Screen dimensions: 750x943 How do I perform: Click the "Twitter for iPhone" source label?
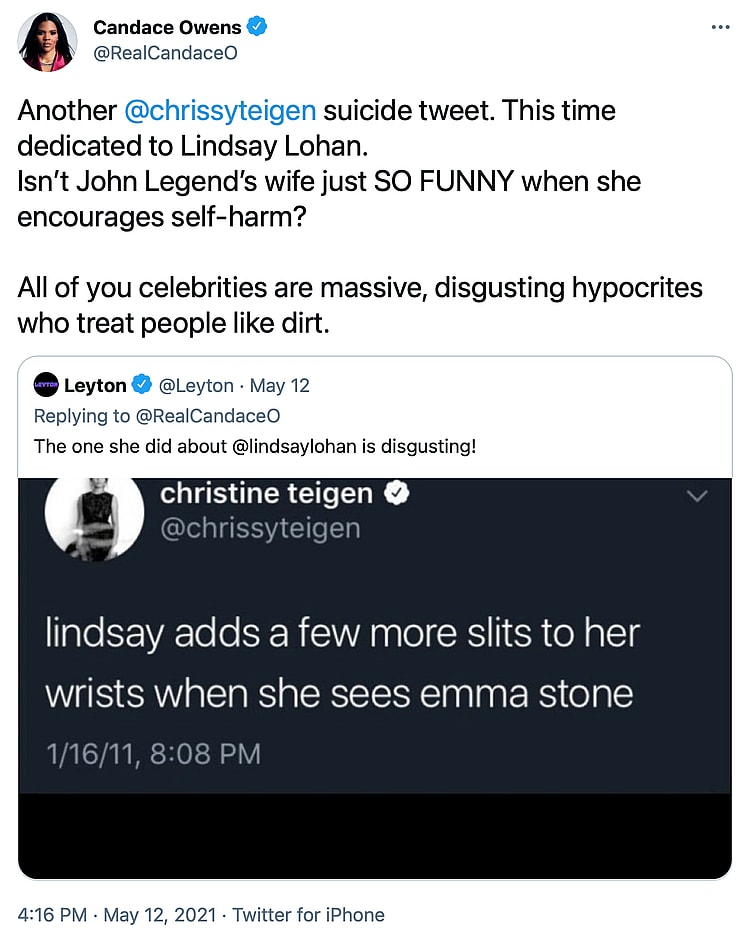click(x=310, y=914)
